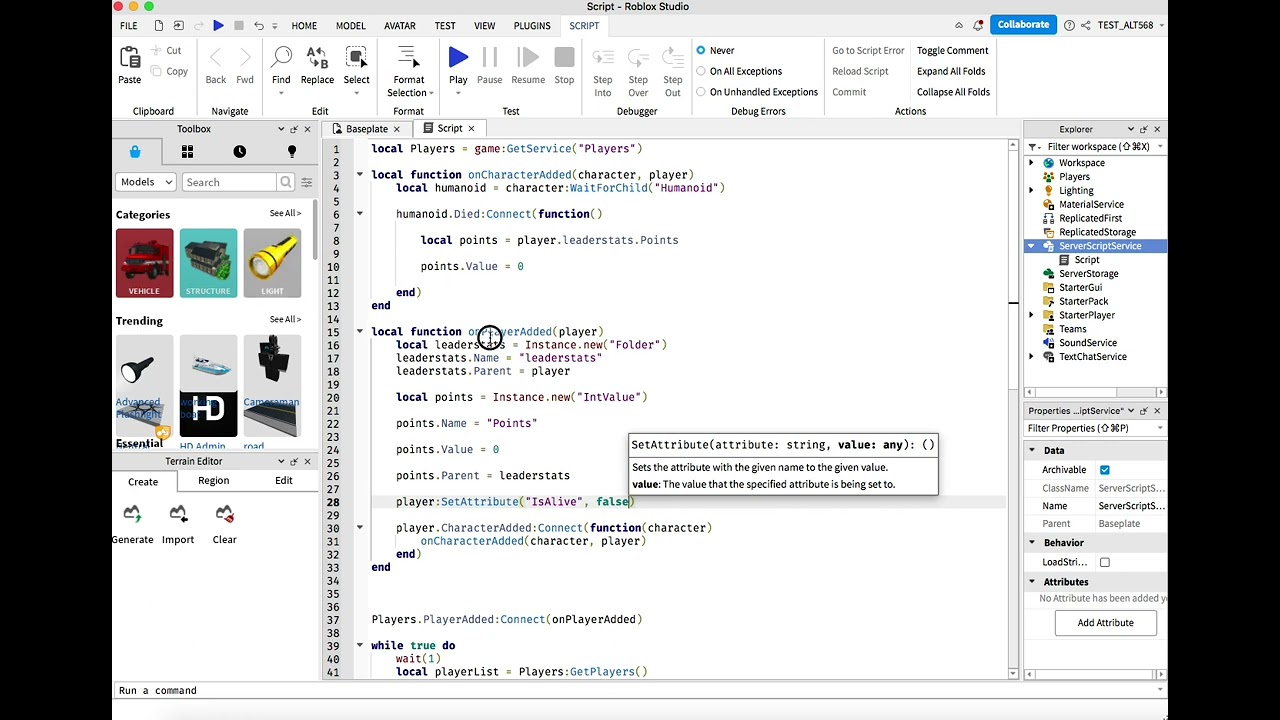The height and width of the screenshot is (720, 1280).
Task: Open the Toolbox filter options icon
Action: (x=307, y=182)
